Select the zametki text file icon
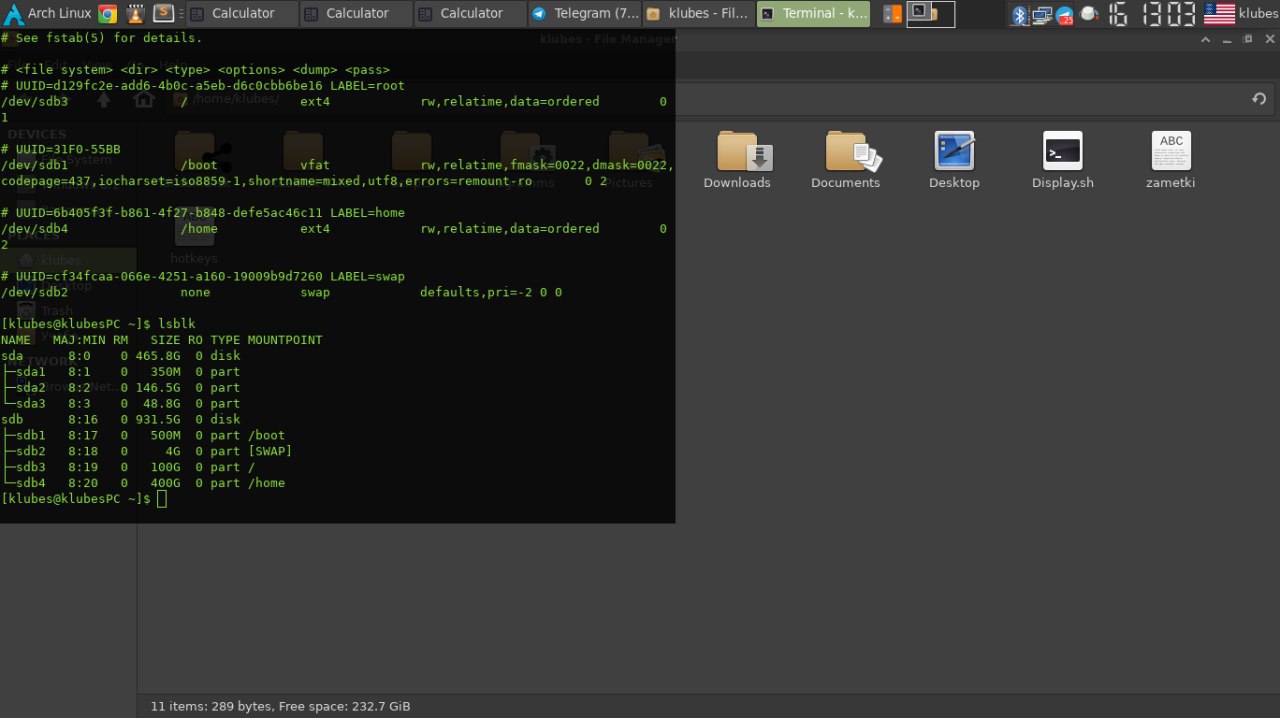The image size is (1280, 718). click(1171, 151)
